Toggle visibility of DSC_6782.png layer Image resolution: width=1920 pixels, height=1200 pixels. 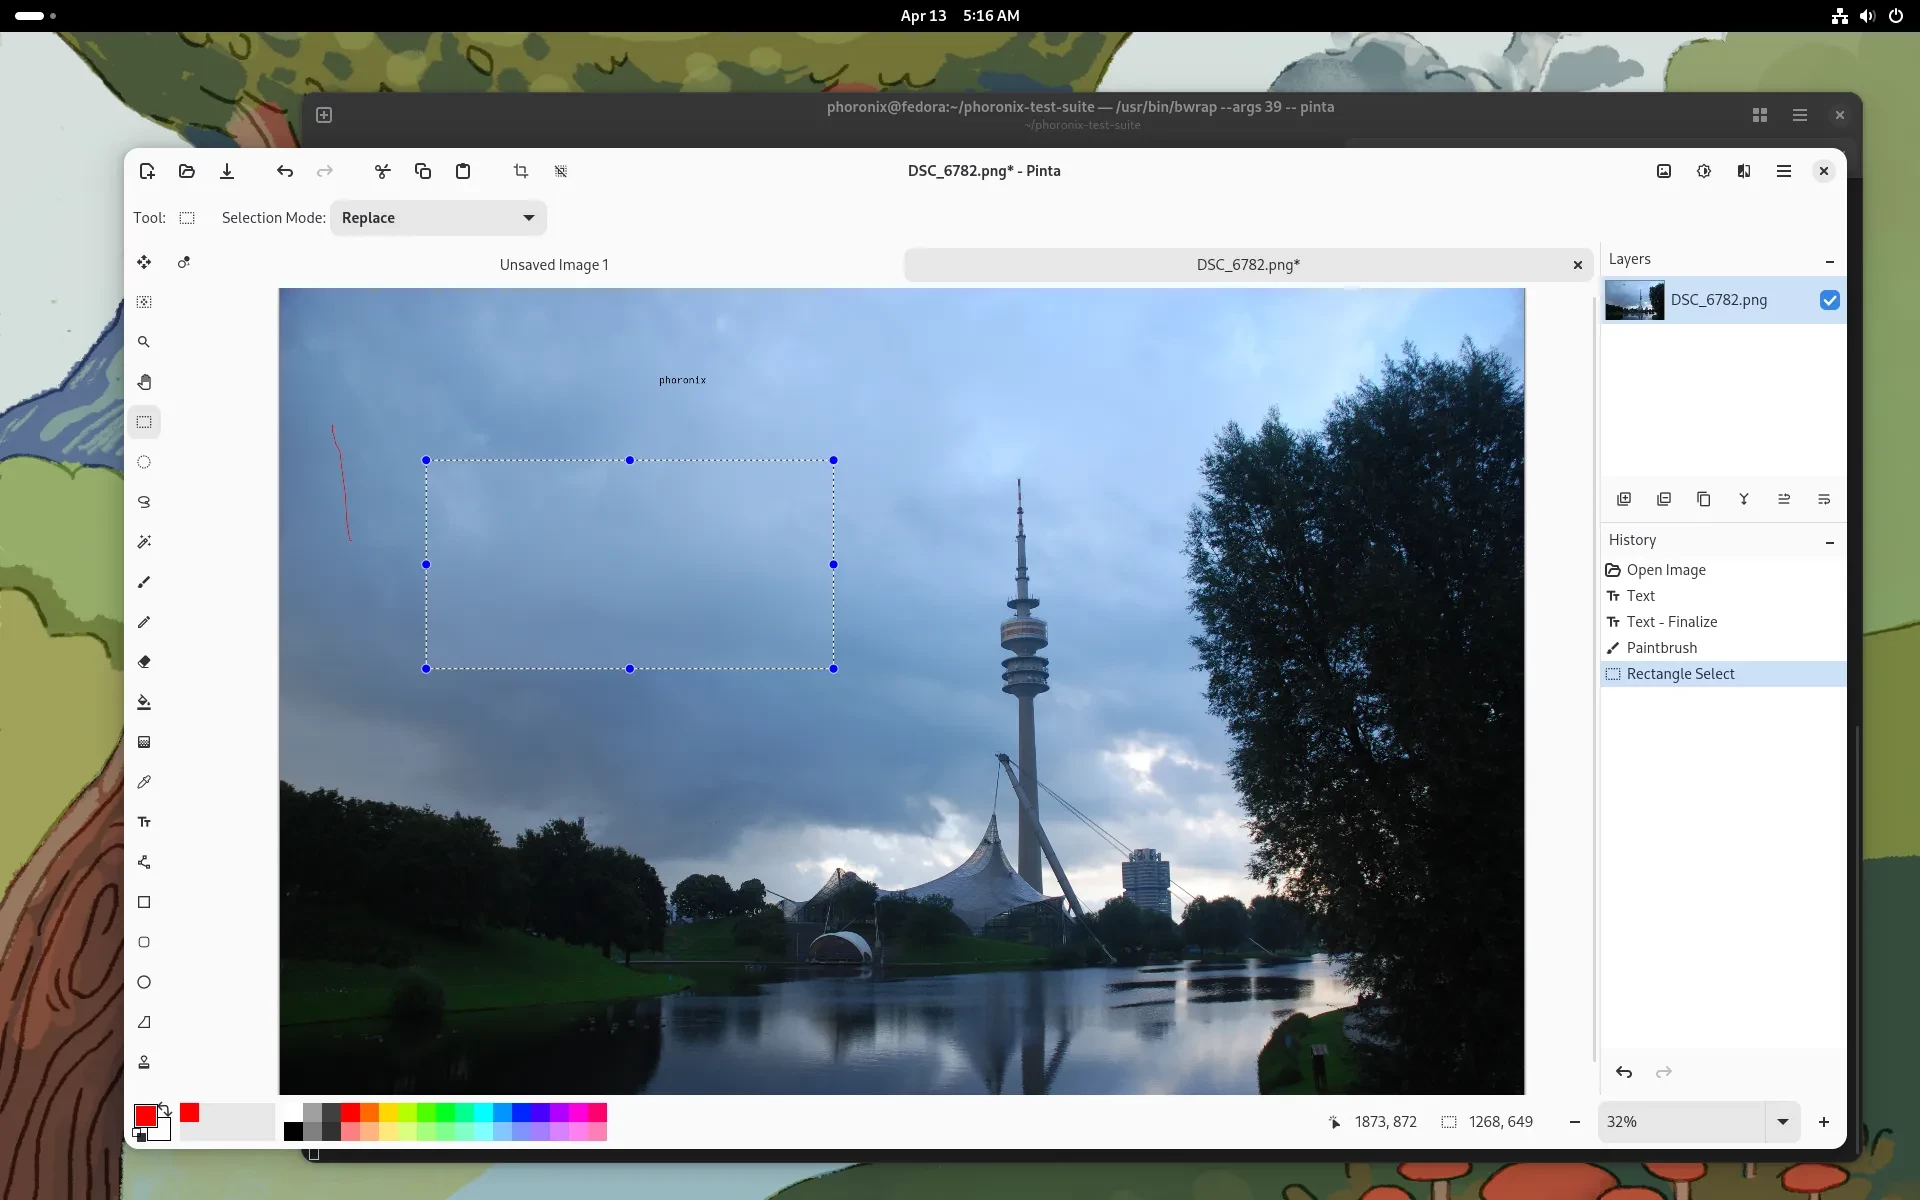pos(1829,300)
